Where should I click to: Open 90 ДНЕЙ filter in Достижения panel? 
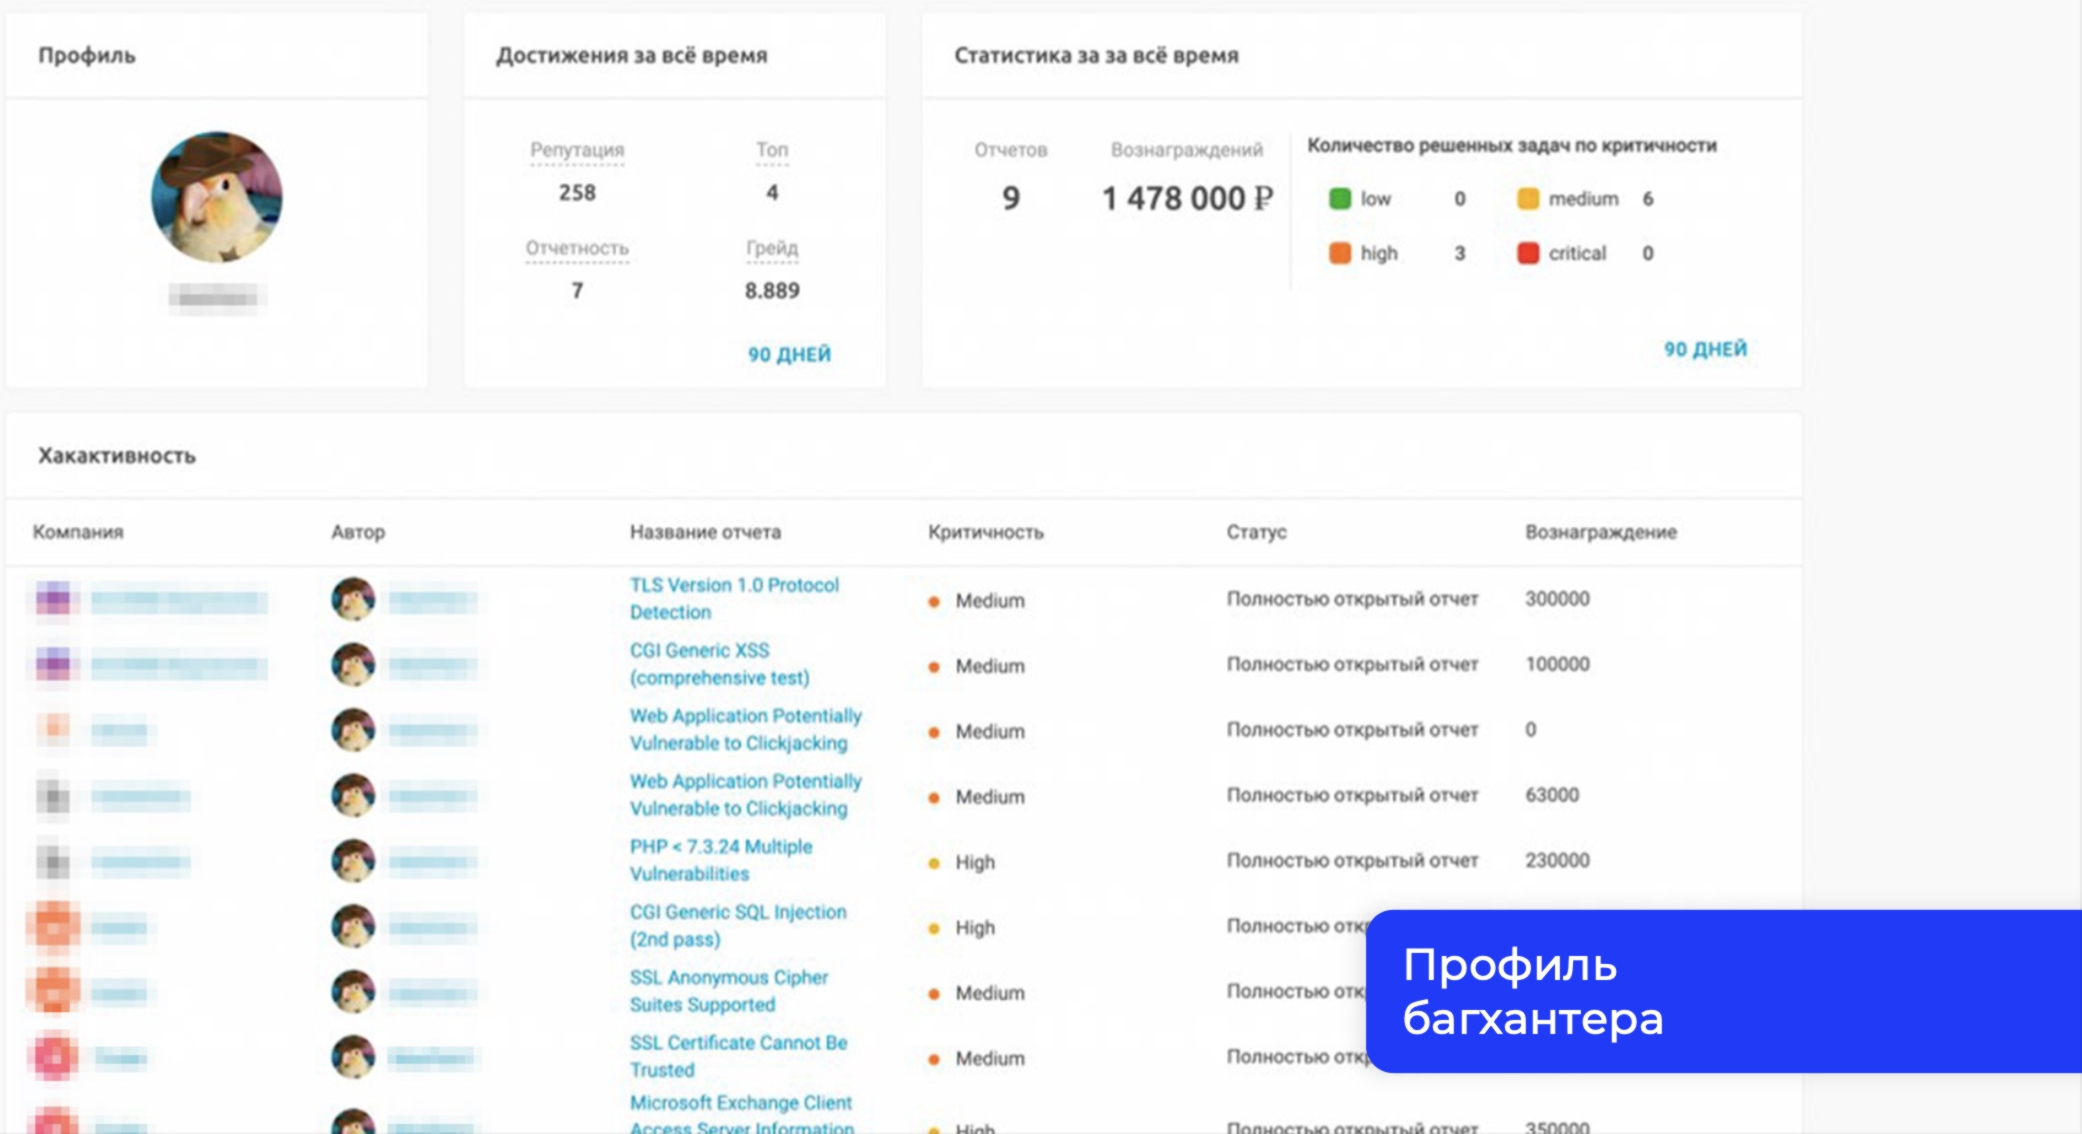(x=789, y=354)
